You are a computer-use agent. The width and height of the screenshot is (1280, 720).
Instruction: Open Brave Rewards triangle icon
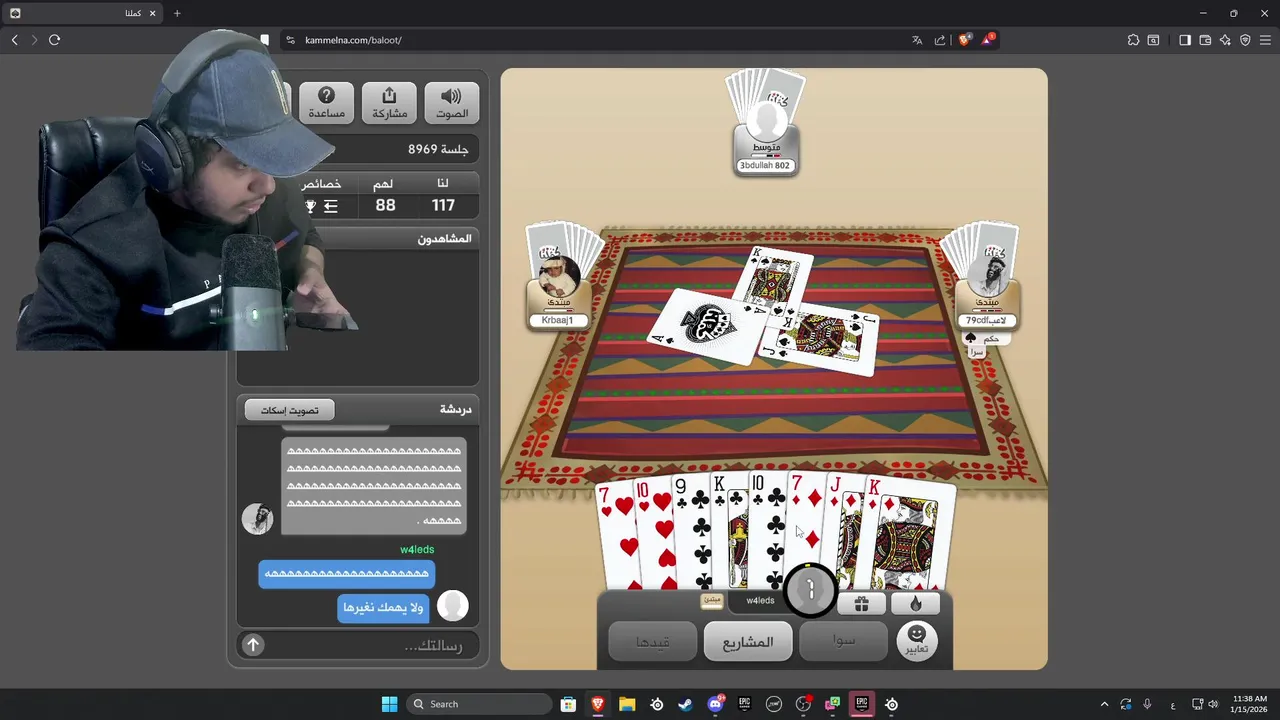[x=988, y=40]
